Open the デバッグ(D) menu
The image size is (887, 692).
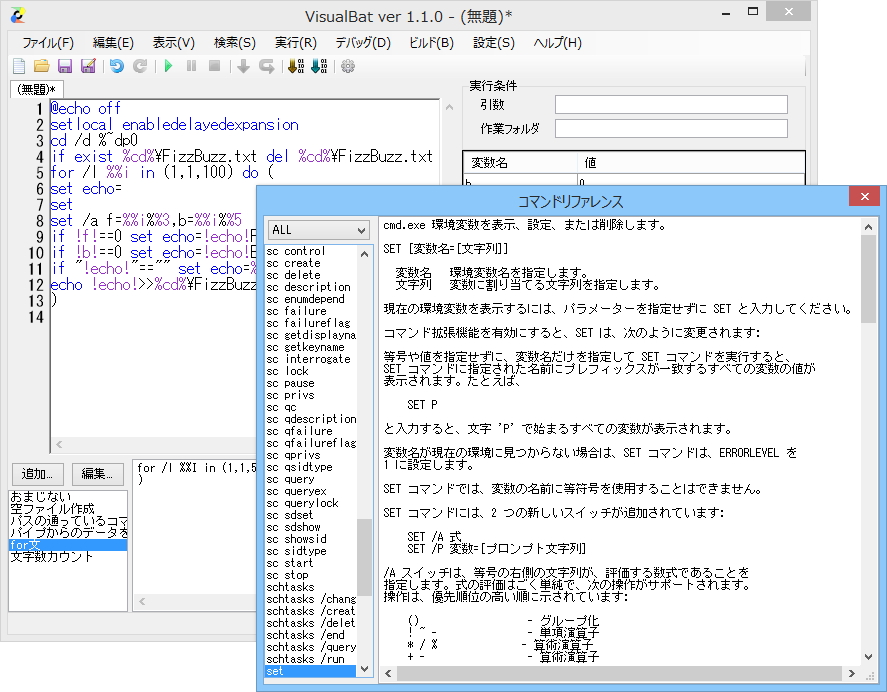[363, 43]
